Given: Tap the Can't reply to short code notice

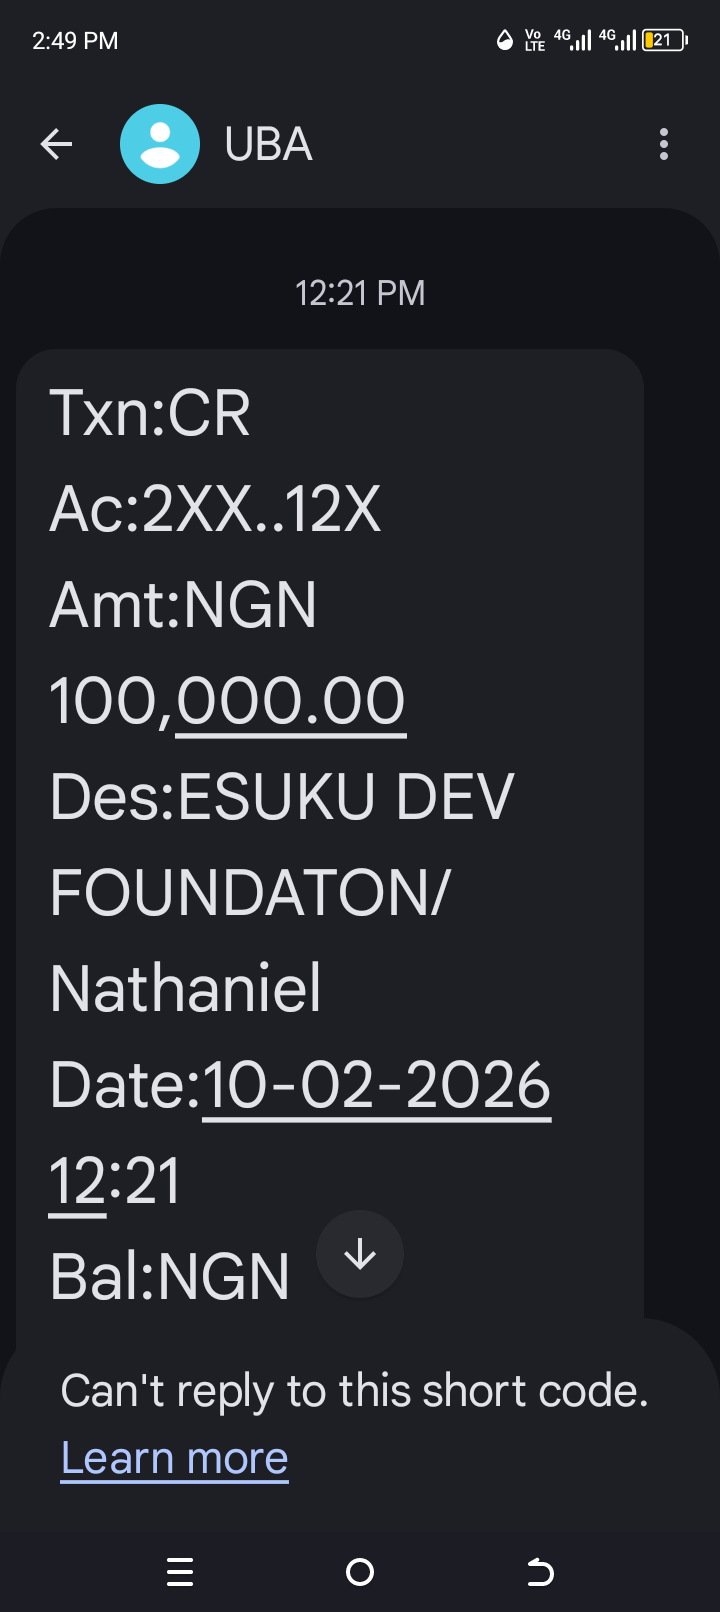Looking at the screenshot, I should pos(354,1390).
